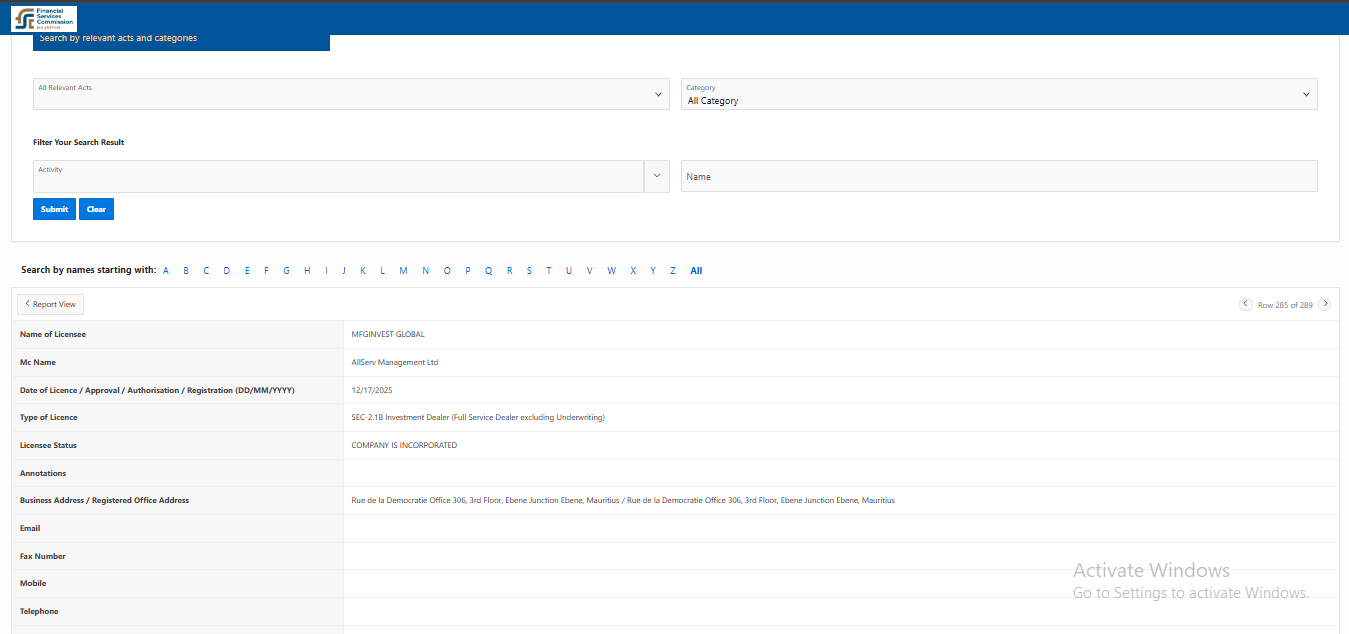Image resolution: width=1349 pixels, height=634 pixels.
Task: Filter names starting with Y
Action: 653,271
